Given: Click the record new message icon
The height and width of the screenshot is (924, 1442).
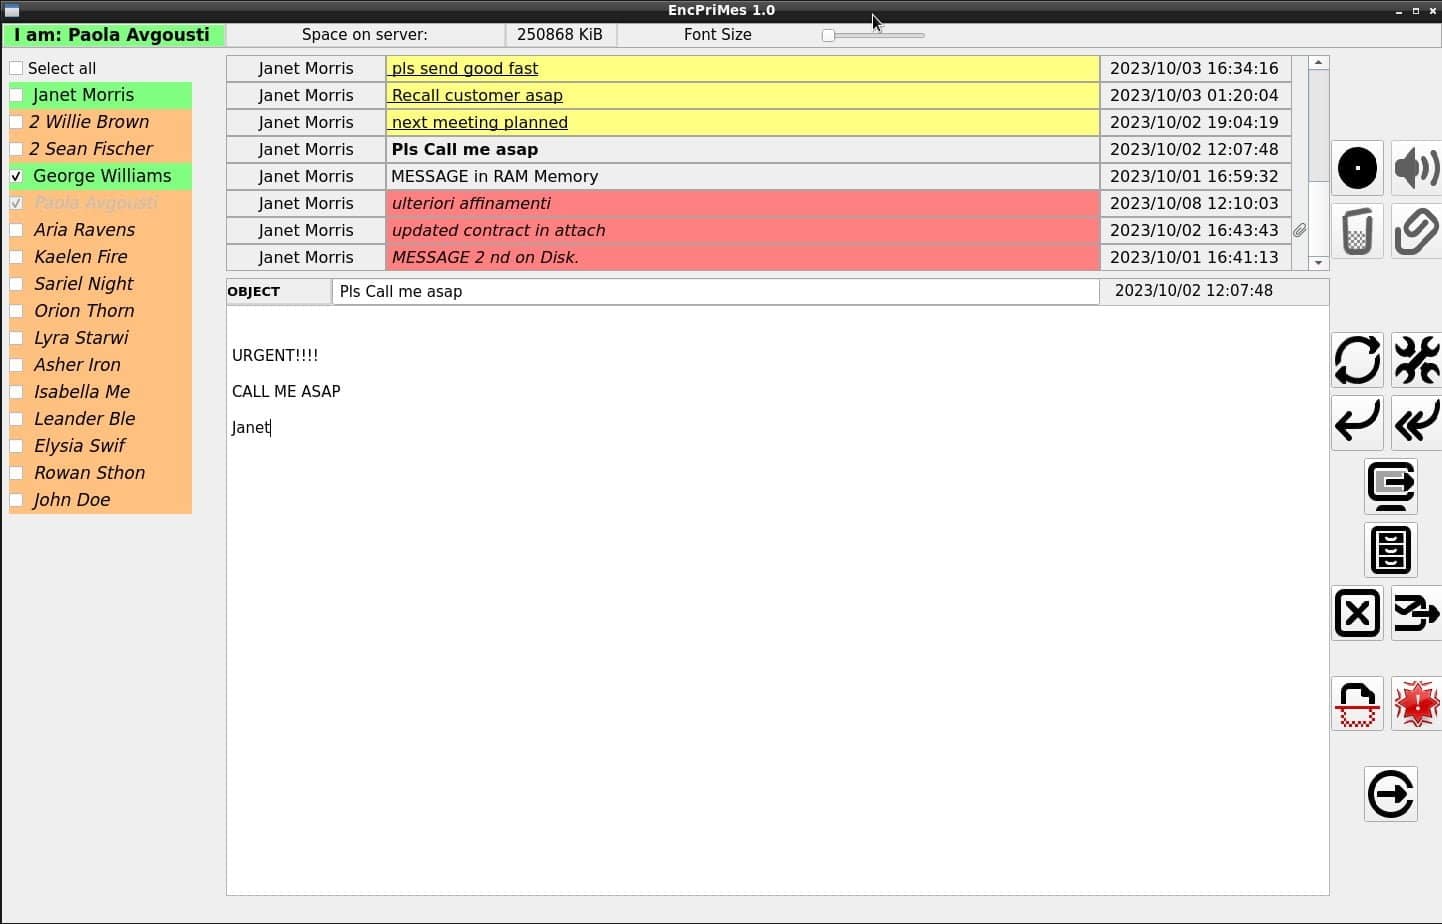Looking at the screenshot, I should (1357, 168).
